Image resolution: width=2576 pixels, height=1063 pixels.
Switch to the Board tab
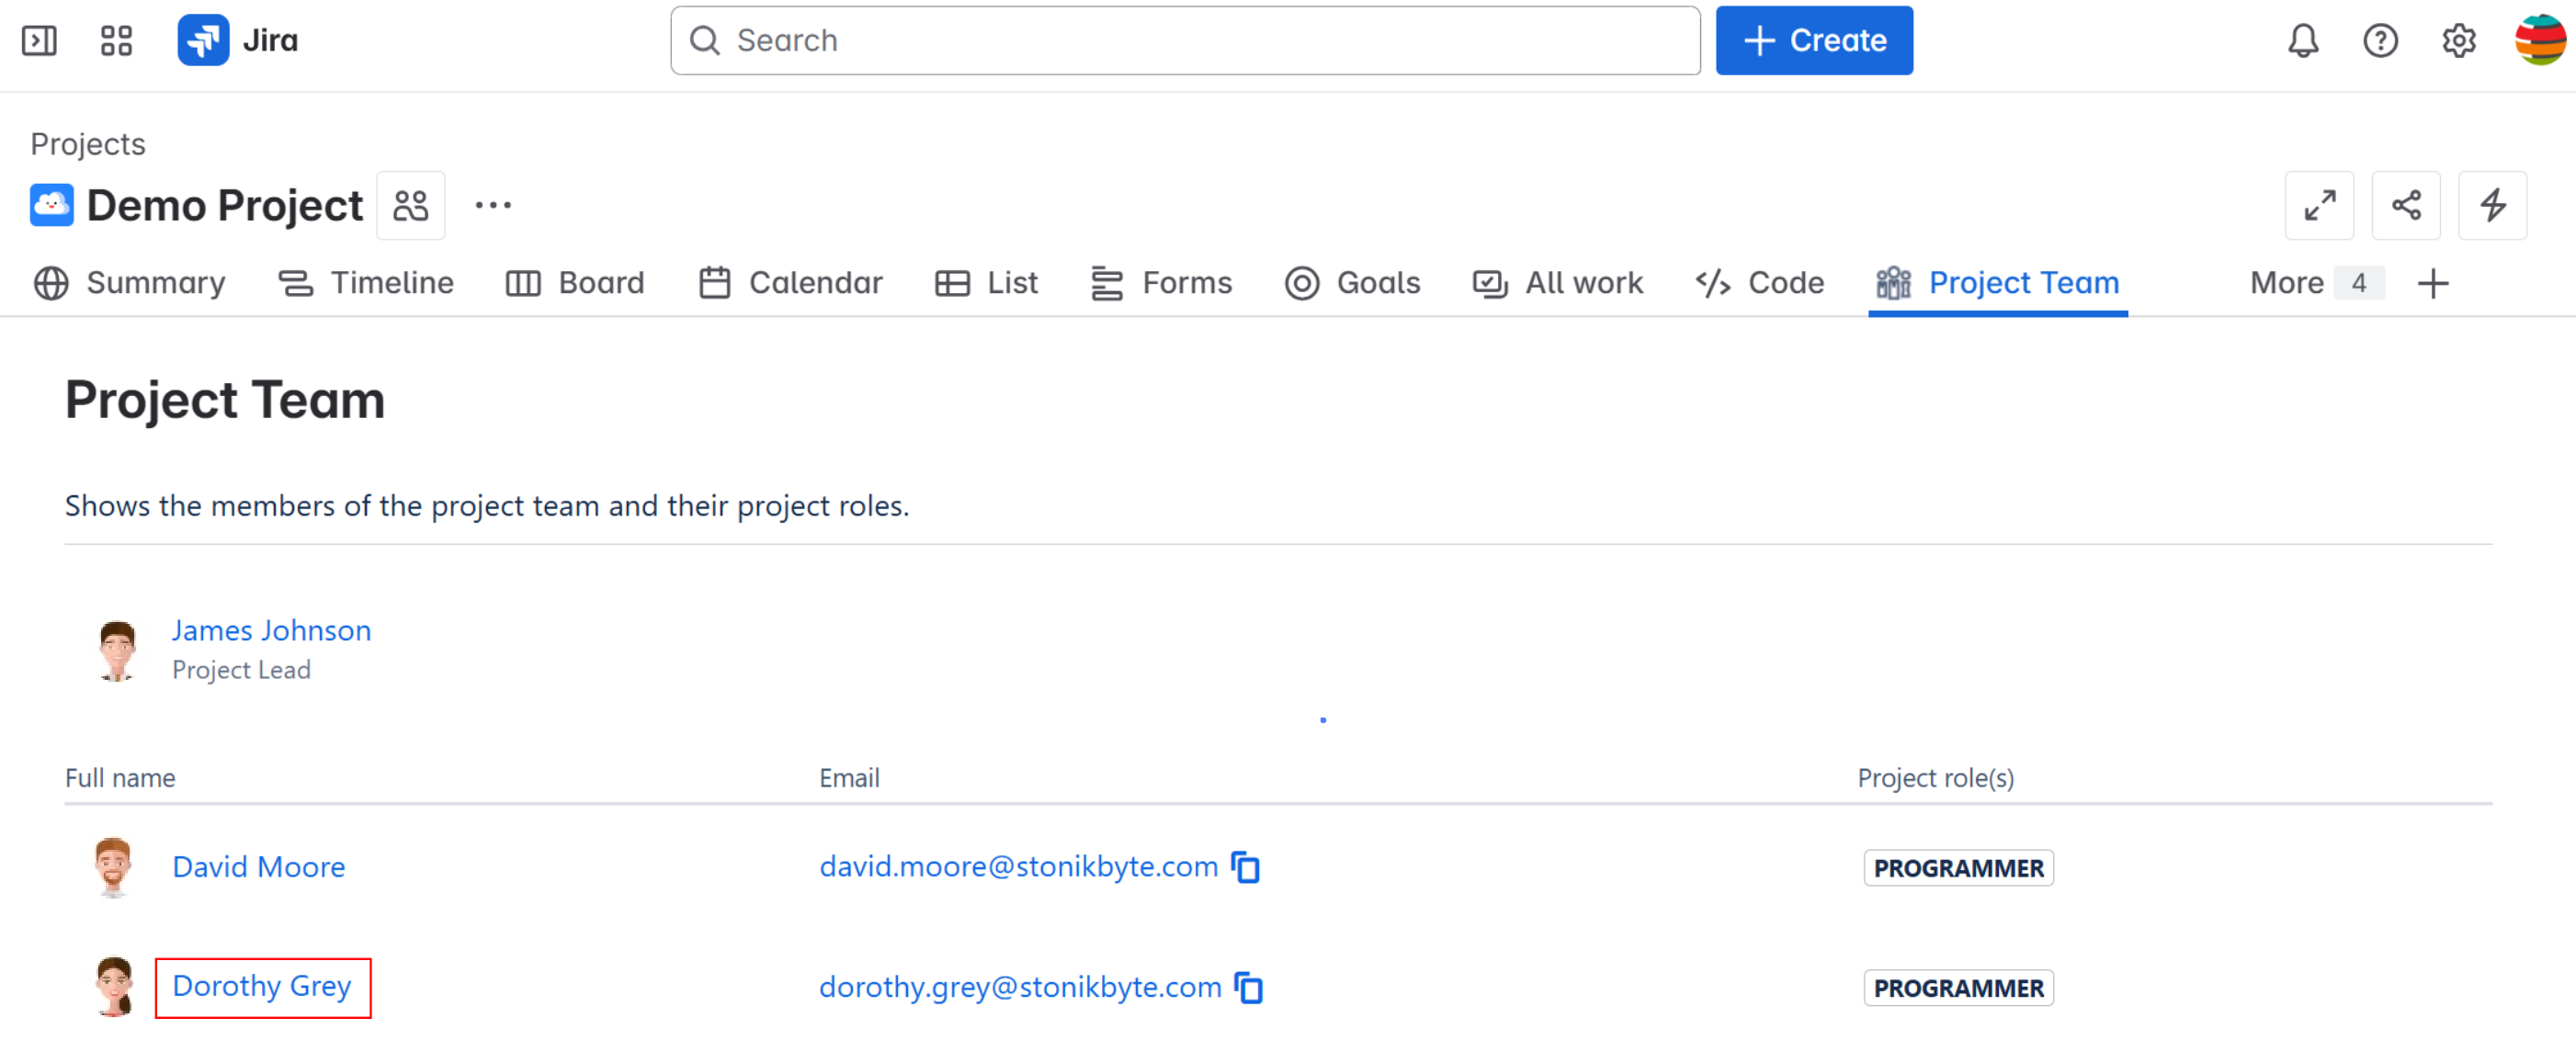576,283
